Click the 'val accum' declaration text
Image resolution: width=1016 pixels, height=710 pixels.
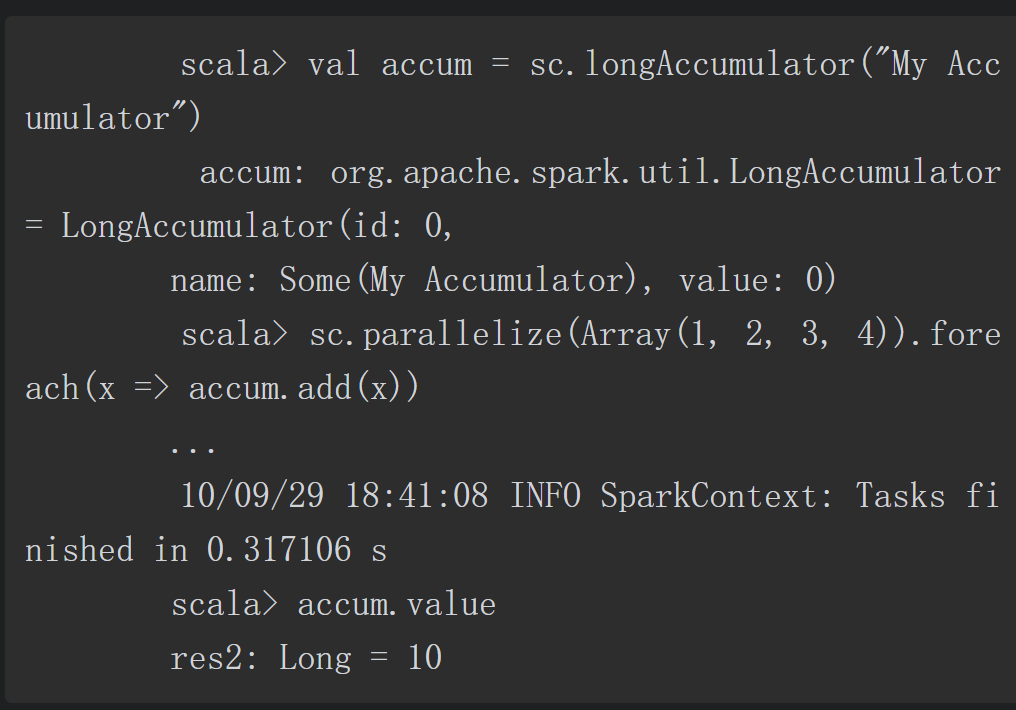click(x=390, y=65)
